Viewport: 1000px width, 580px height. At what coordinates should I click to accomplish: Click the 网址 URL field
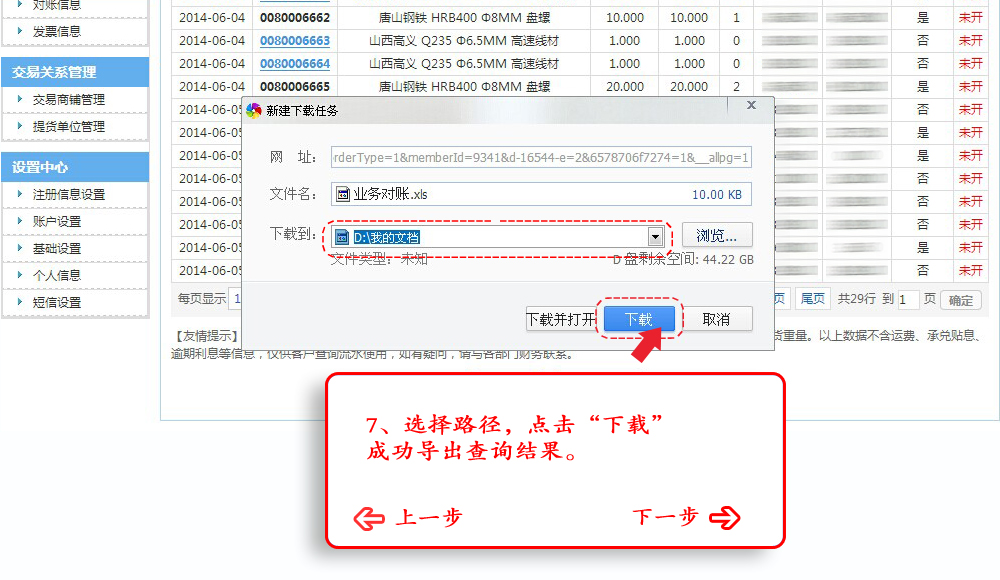pyautogui.click(x=541, y=157)
